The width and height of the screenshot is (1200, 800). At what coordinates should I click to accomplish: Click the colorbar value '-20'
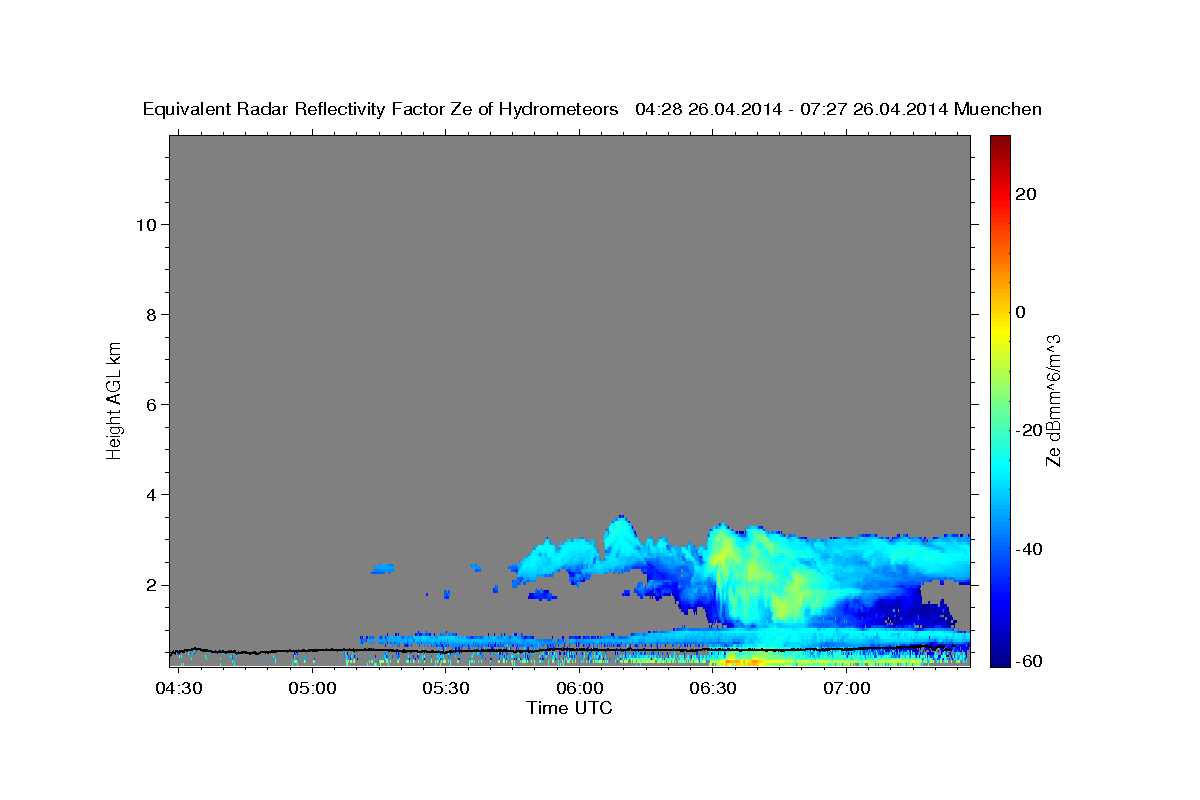[1028, 430]
